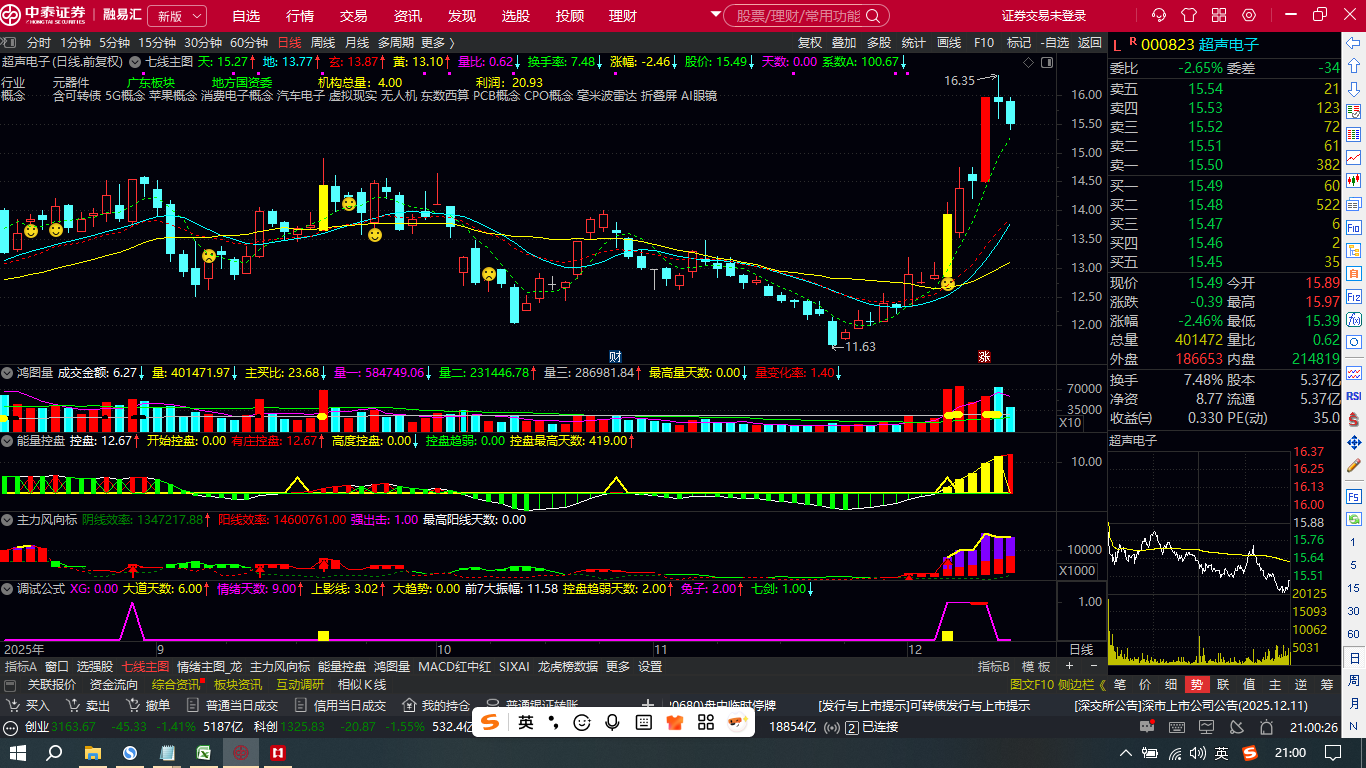Open the 交易 menu
This screenshot has height=768, width=1366.
353,16
